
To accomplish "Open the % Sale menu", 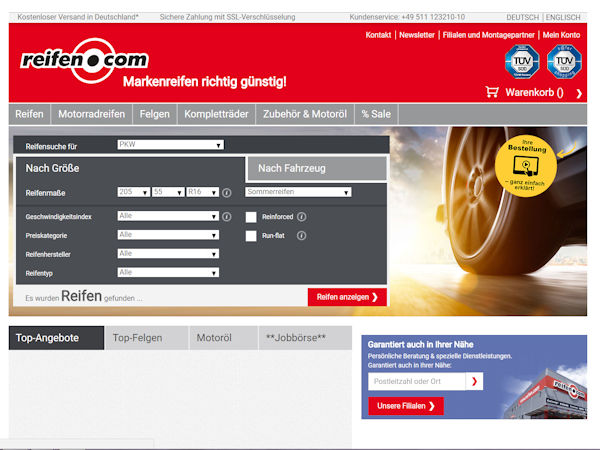I will (376, 114).
